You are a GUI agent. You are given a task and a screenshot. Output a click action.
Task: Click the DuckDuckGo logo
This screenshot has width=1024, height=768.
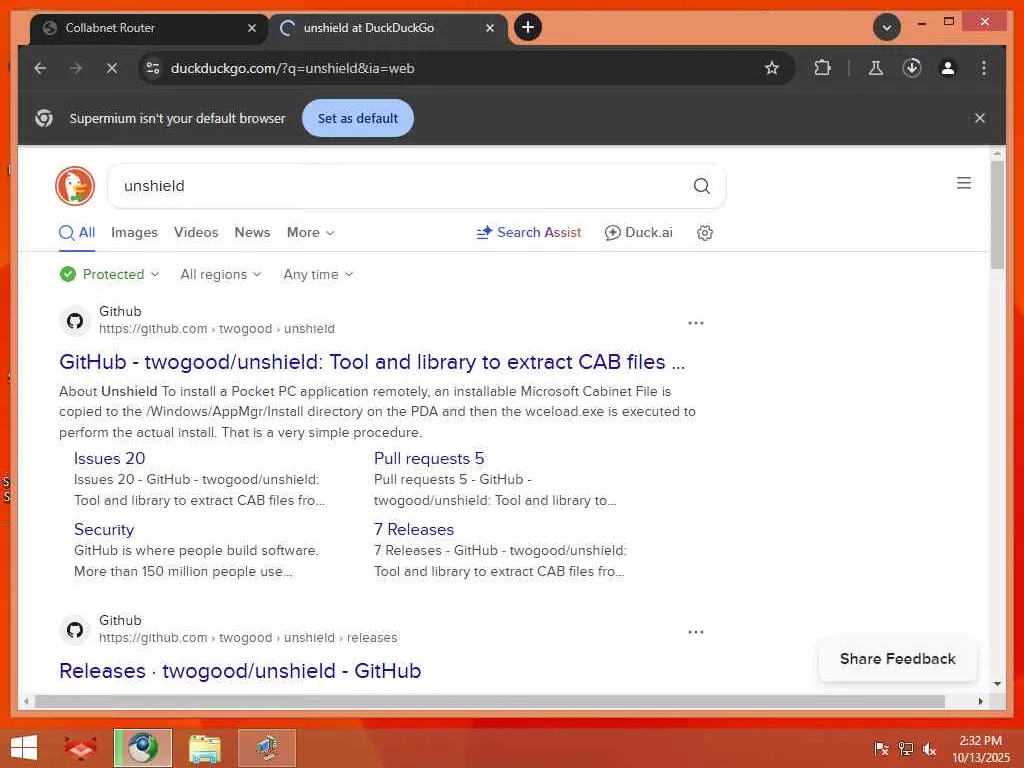(75, 185)
